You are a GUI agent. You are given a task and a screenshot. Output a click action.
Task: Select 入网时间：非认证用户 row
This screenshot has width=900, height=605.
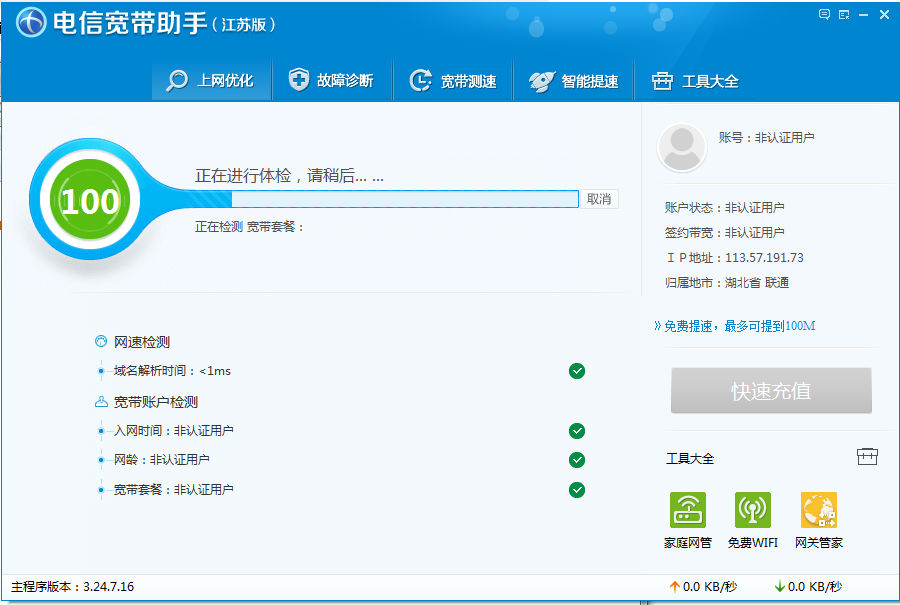pyautogui.click(x=342, y=431)
